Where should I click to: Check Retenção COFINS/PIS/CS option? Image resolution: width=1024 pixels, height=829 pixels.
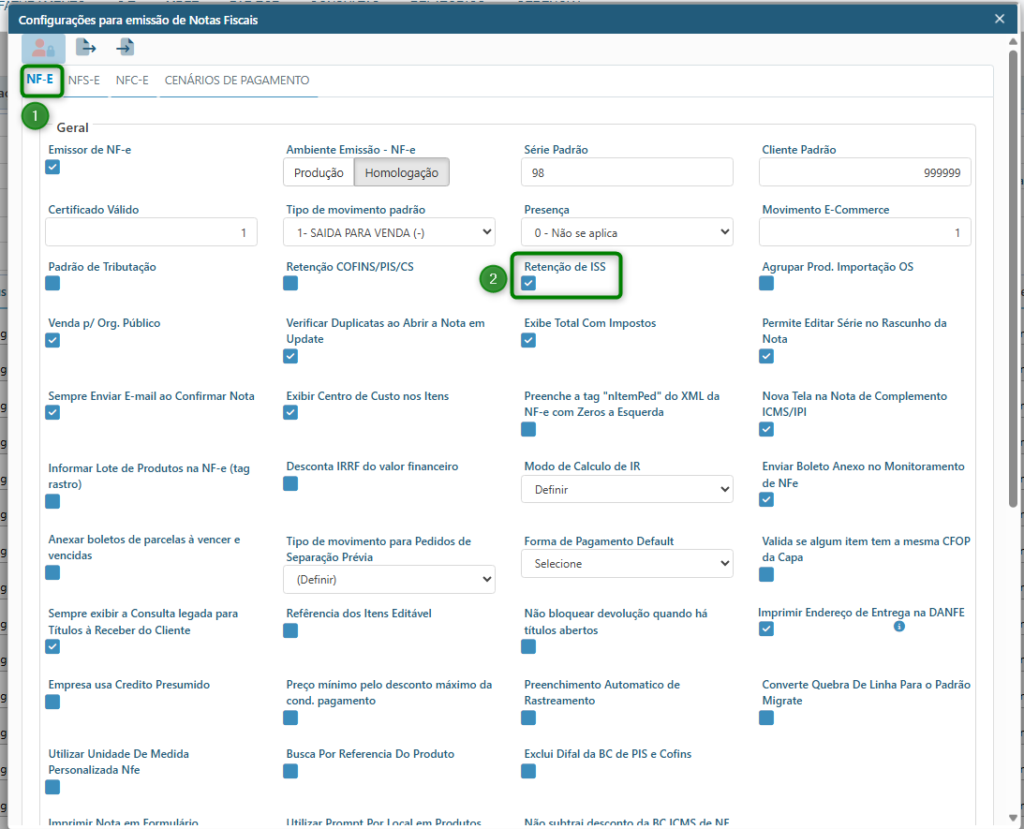(x=290, y=284)
